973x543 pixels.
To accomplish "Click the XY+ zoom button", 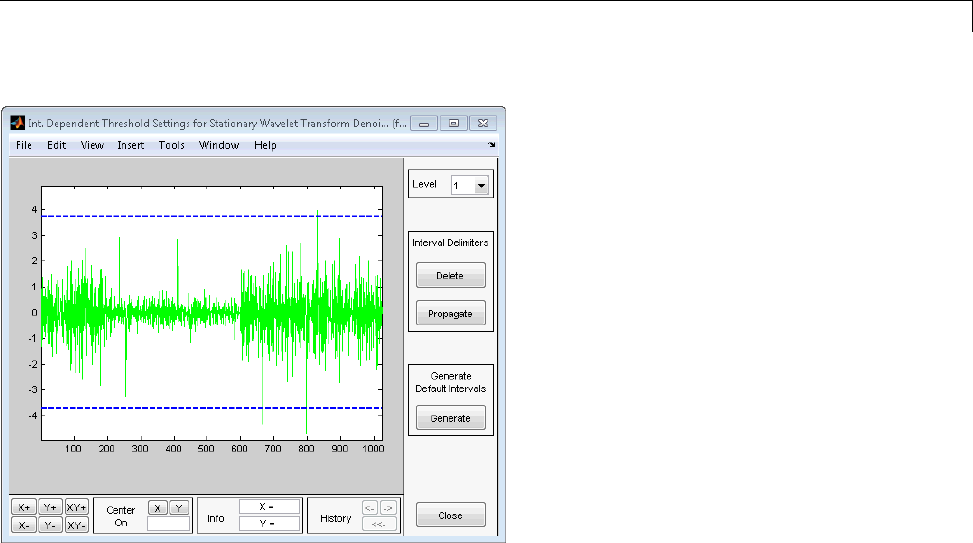I will pyautogui.click(x=77, y=507).
